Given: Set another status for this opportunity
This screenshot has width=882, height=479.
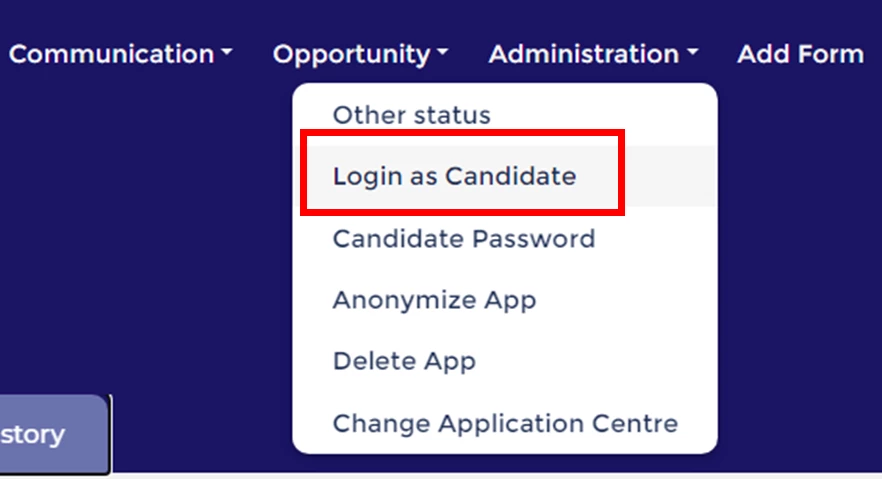Looking at the screenshot, I should [x=411, y=115].
